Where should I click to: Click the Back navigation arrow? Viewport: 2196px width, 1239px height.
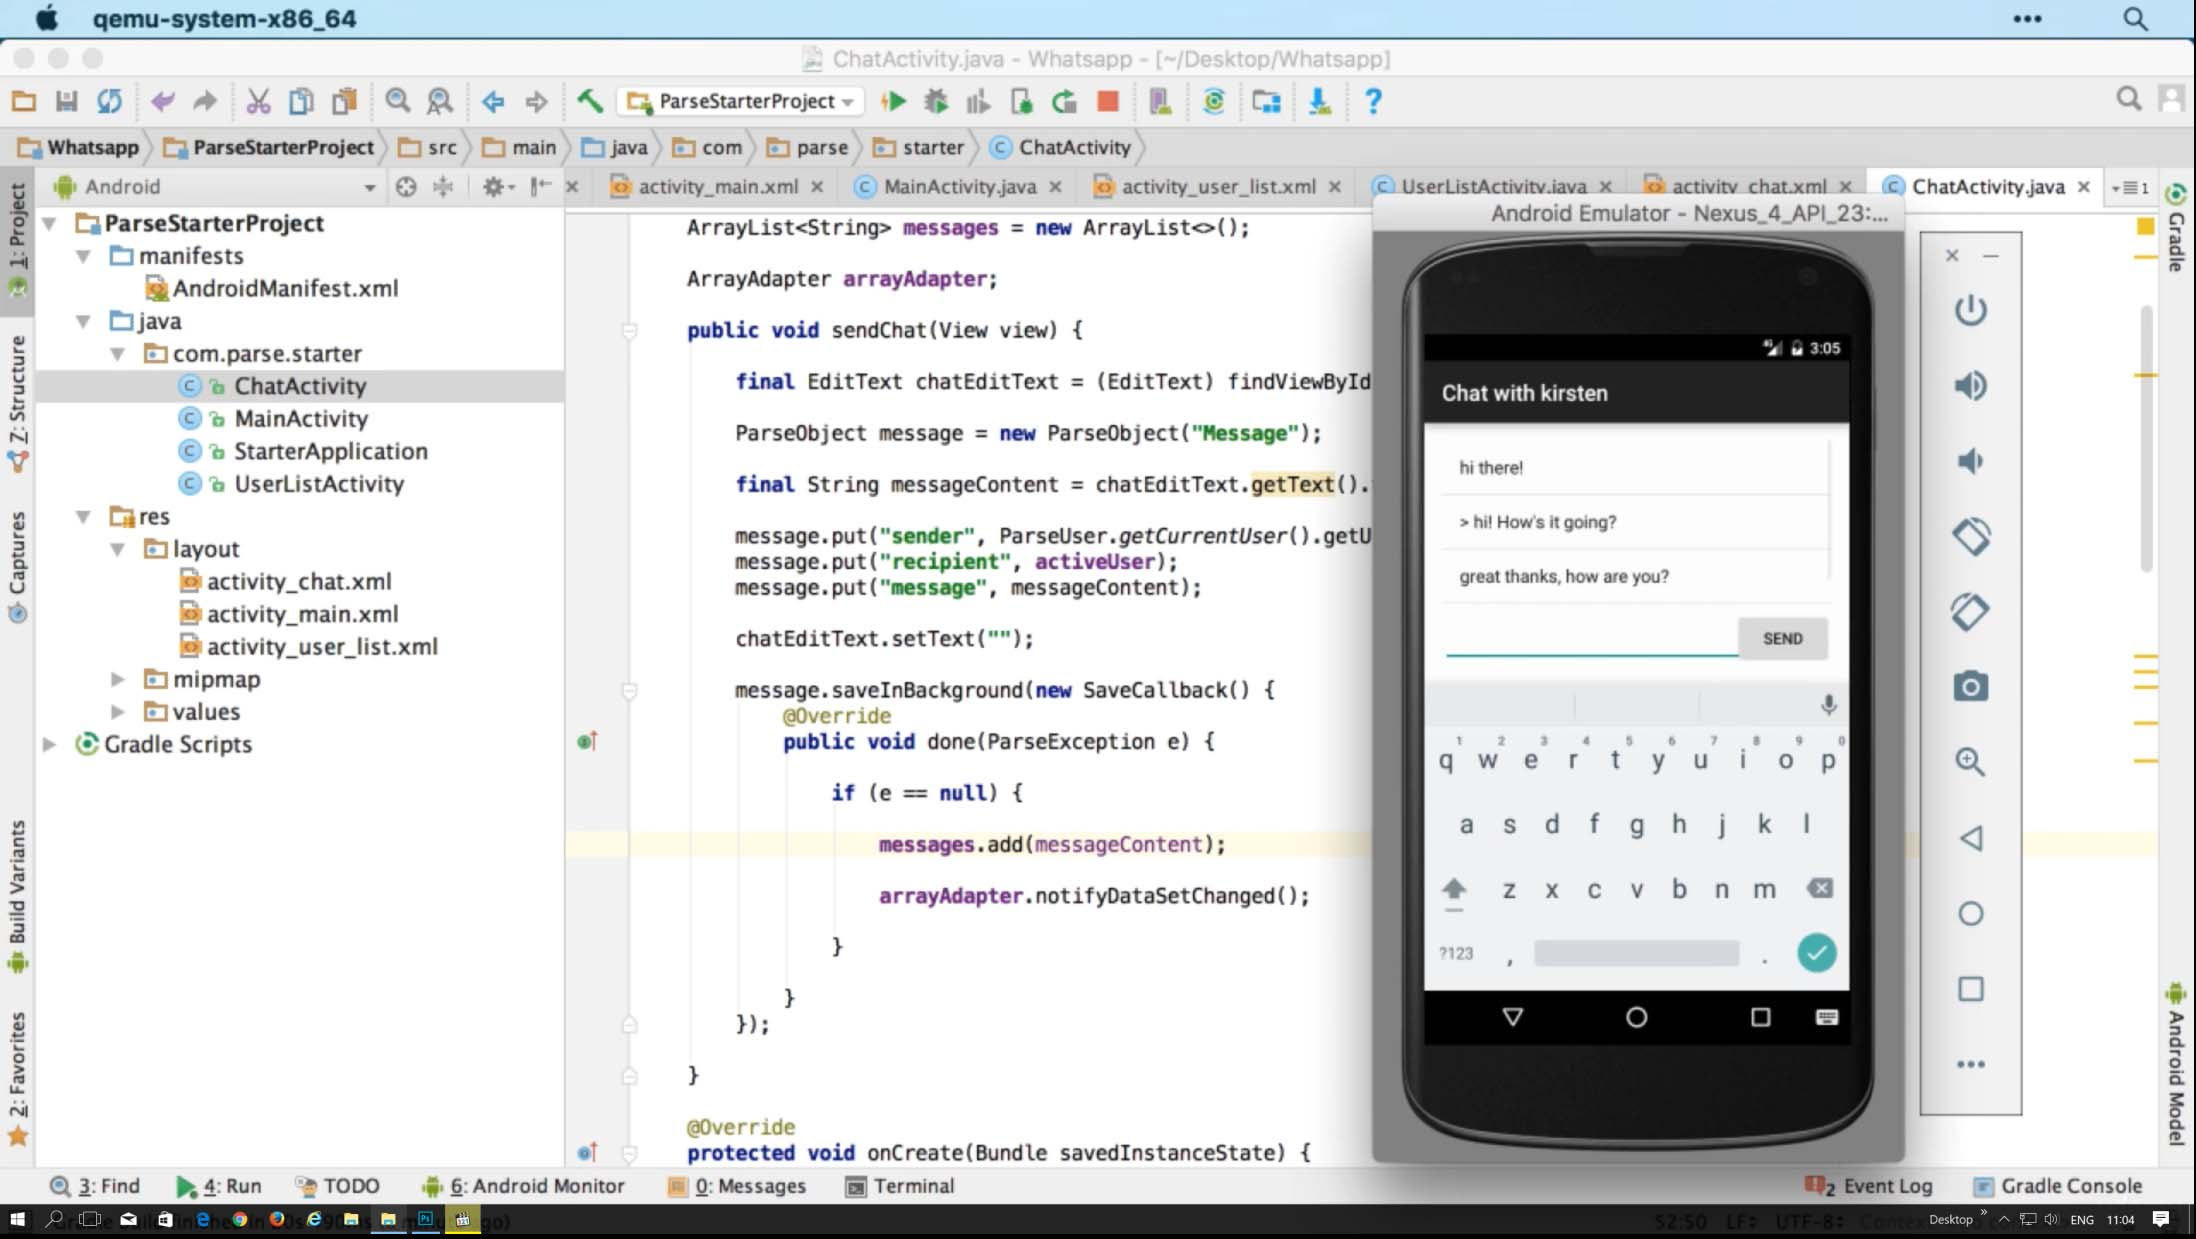(x=493, y=101)
